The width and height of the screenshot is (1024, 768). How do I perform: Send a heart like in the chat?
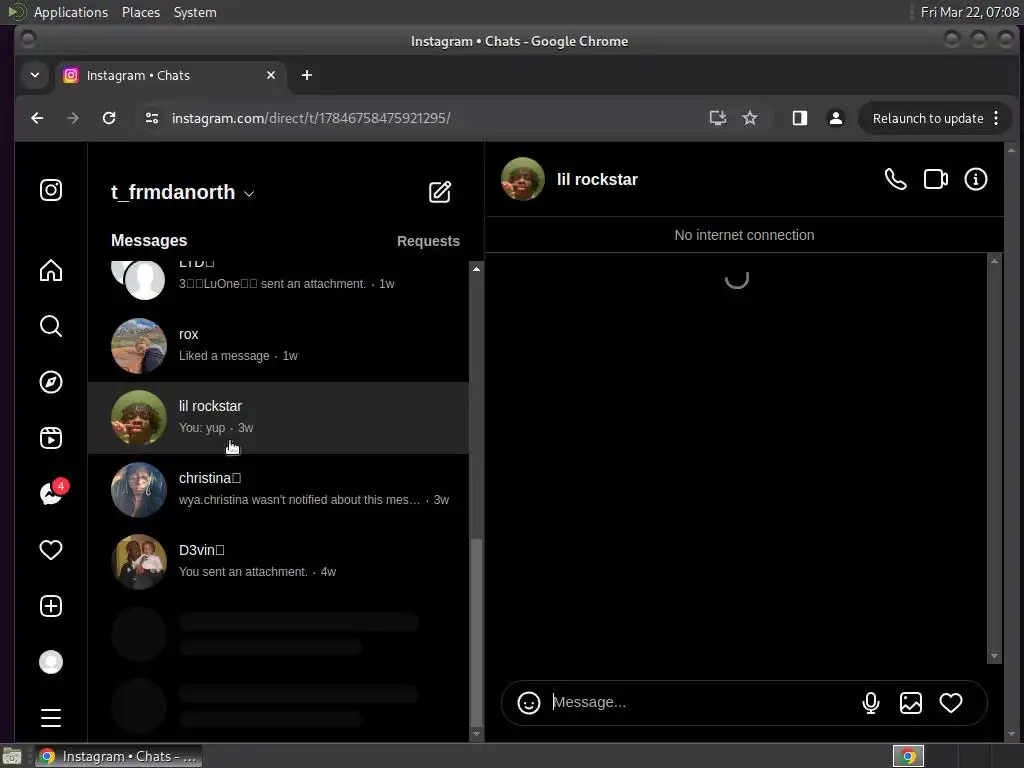951,703
